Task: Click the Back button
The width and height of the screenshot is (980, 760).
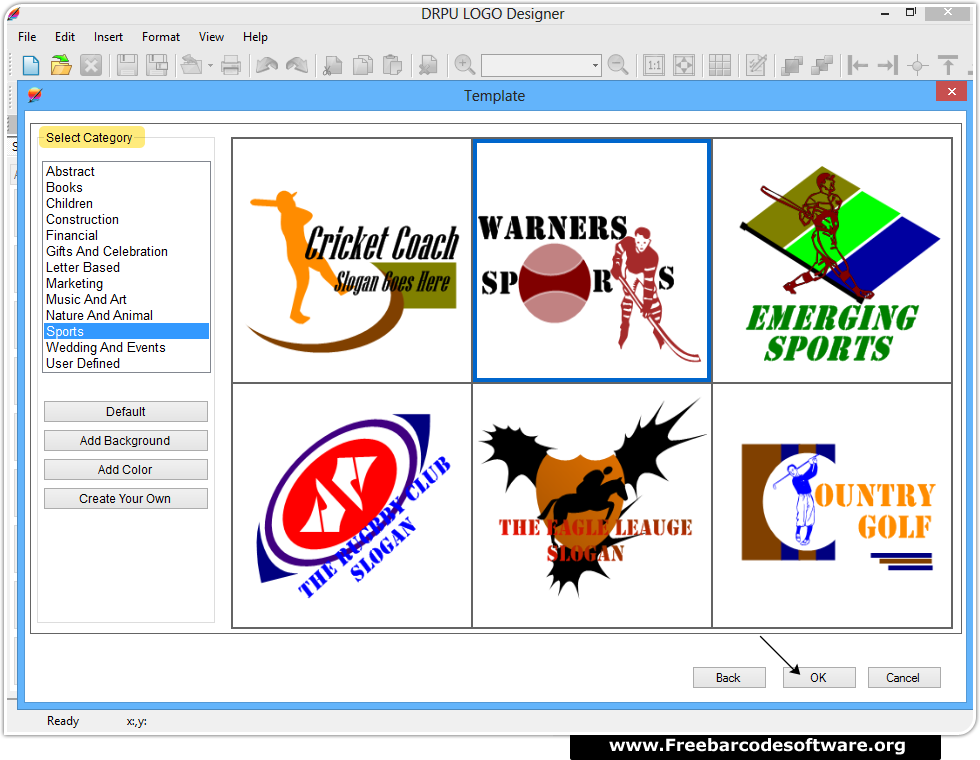Action: [x=729, y=678]
